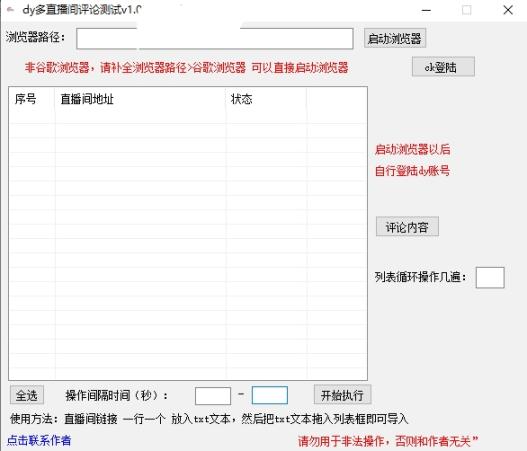
Task: Focus the 浏览器路径 browser path field
Action: coord(214,39)
